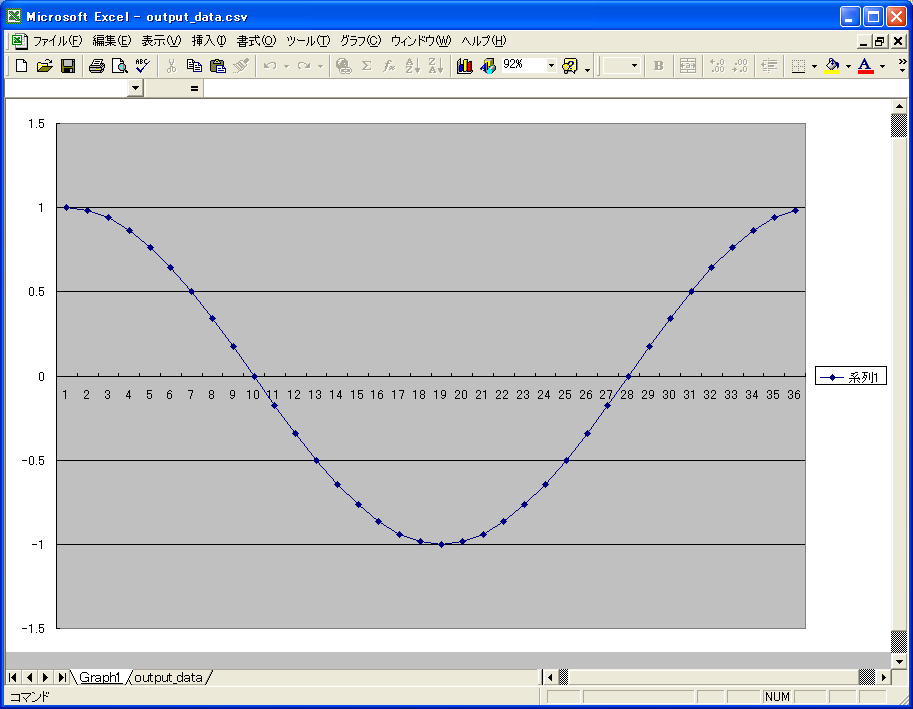Open the ファイル (File) menu
This screenshot has width=913, height=709.
pyautogui.click(x=58, y=41)
